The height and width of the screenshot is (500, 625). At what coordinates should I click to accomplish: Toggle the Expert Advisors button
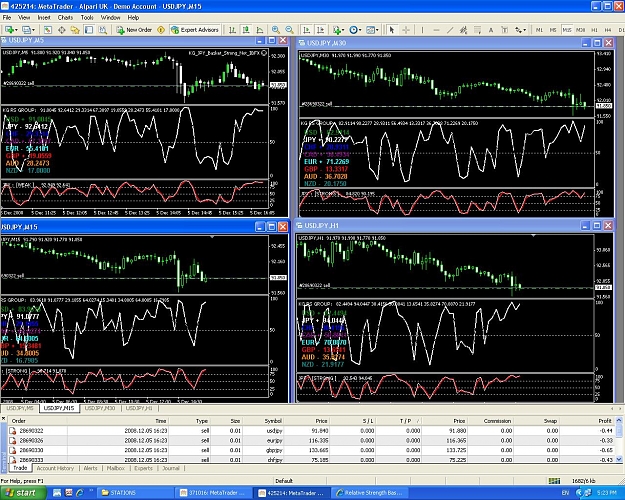tap(195, 30)
